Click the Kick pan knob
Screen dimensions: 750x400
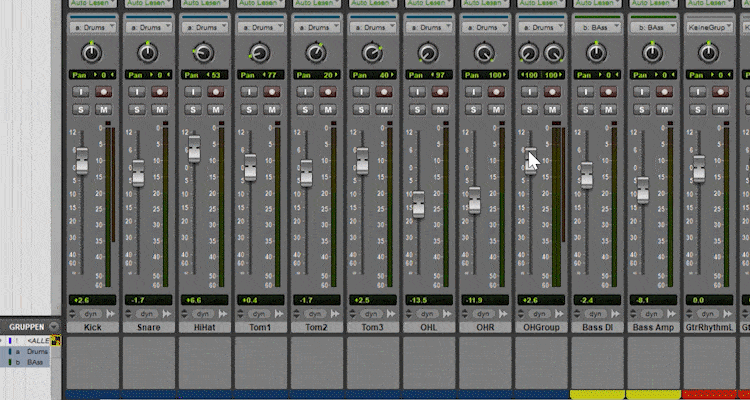(x=91, y=53)
